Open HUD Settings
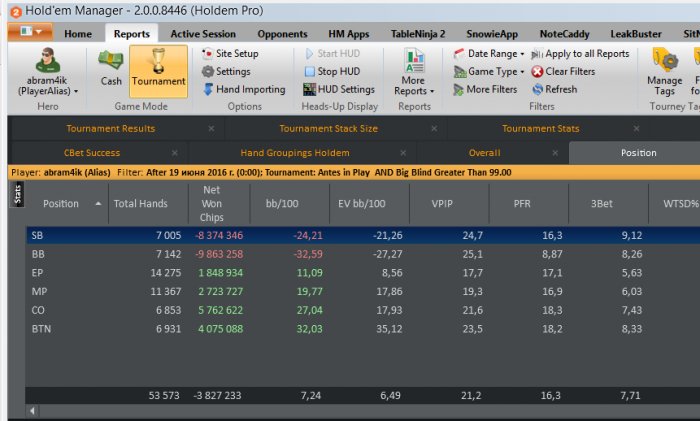This screenshot has width=700, height=421. 339,89
